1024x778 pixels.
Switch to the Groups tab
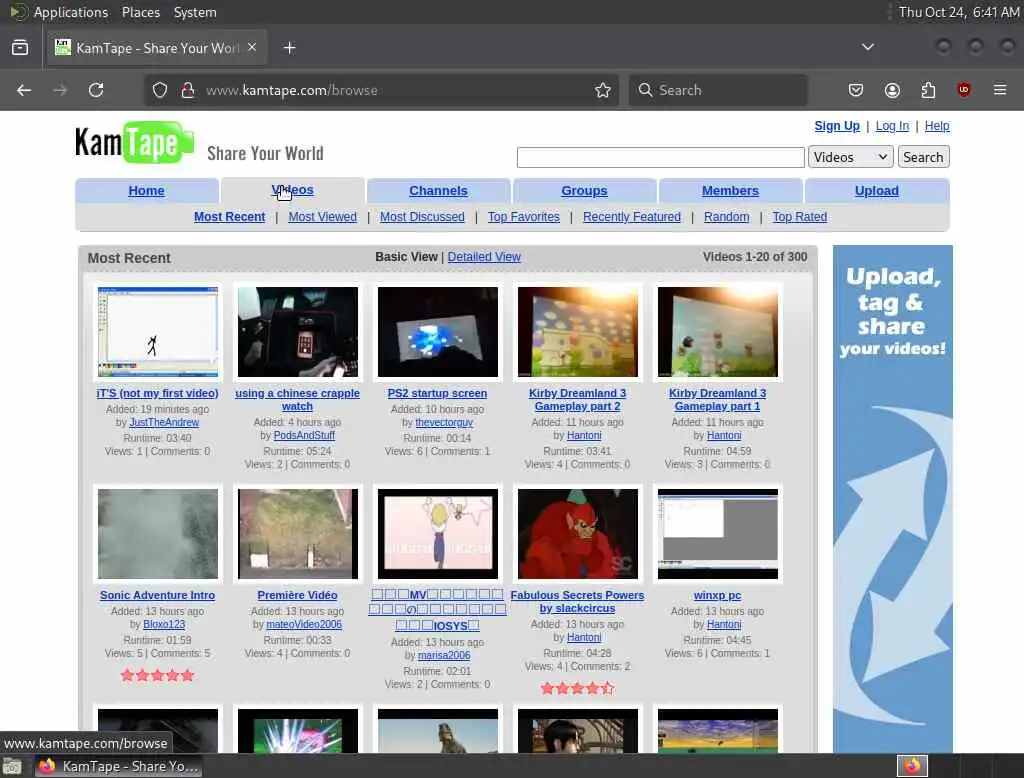(x=584, y=191)
